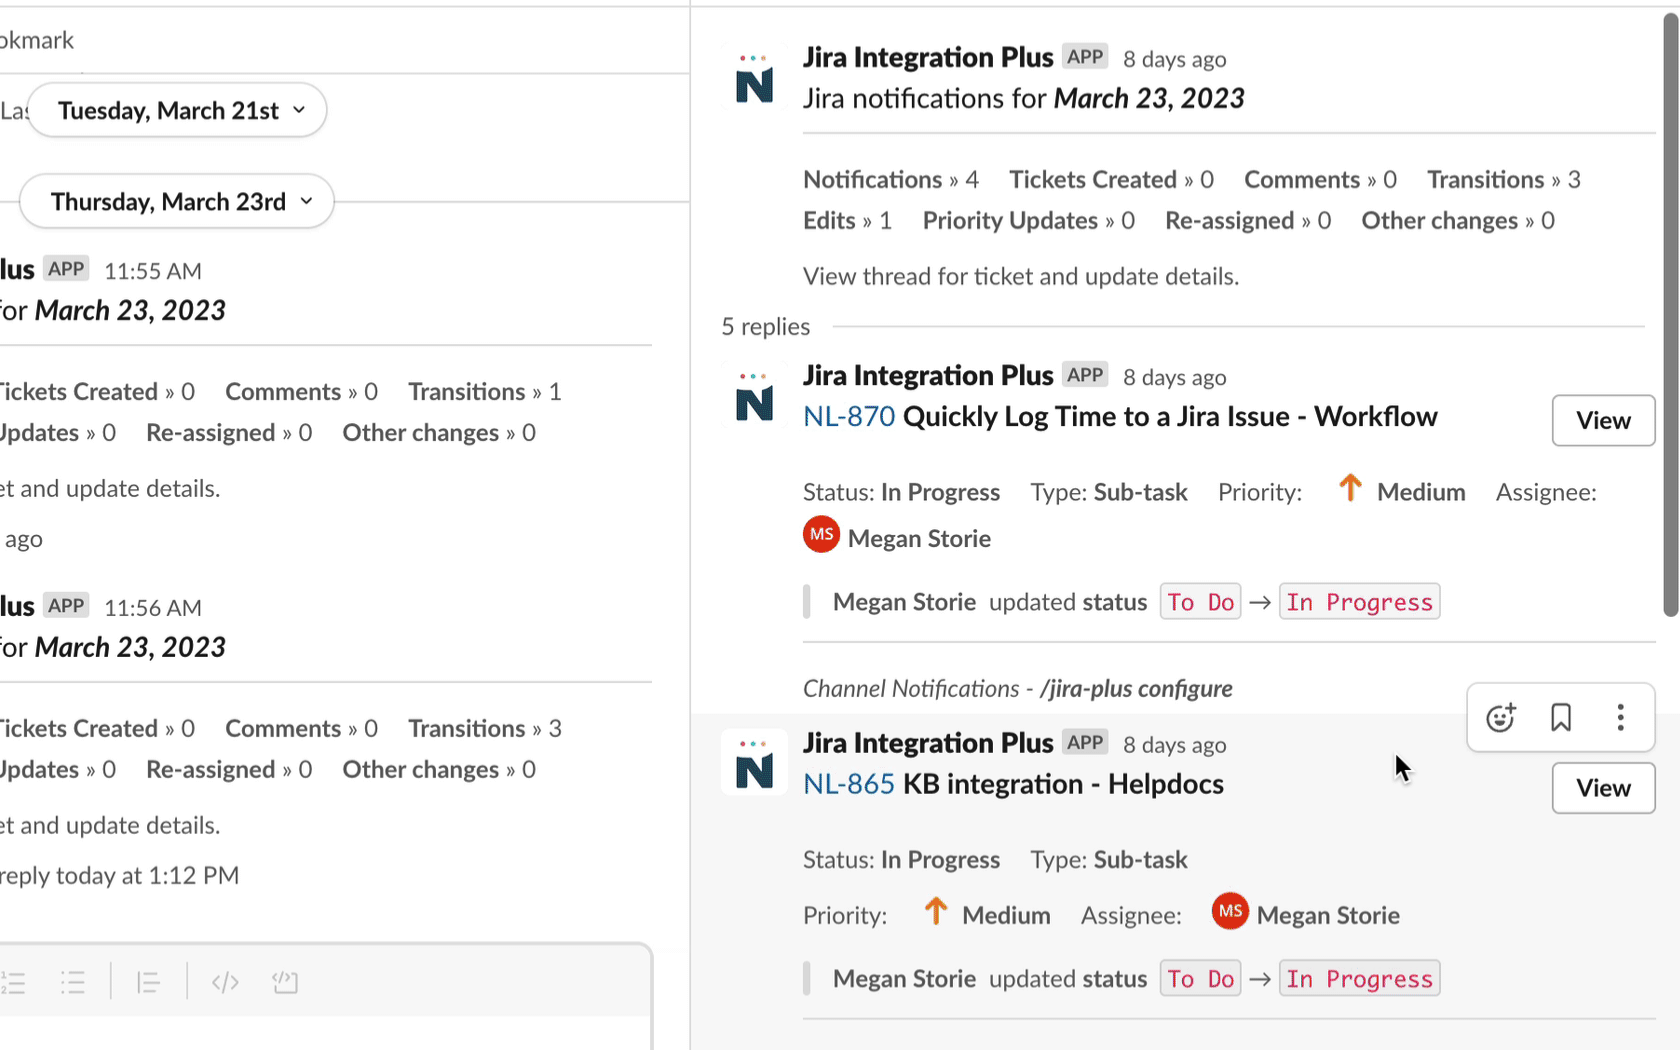Click the 11:56 AM message timestamp
Viewport: 1680px width, 1050px height.
[x=153, y=608]
